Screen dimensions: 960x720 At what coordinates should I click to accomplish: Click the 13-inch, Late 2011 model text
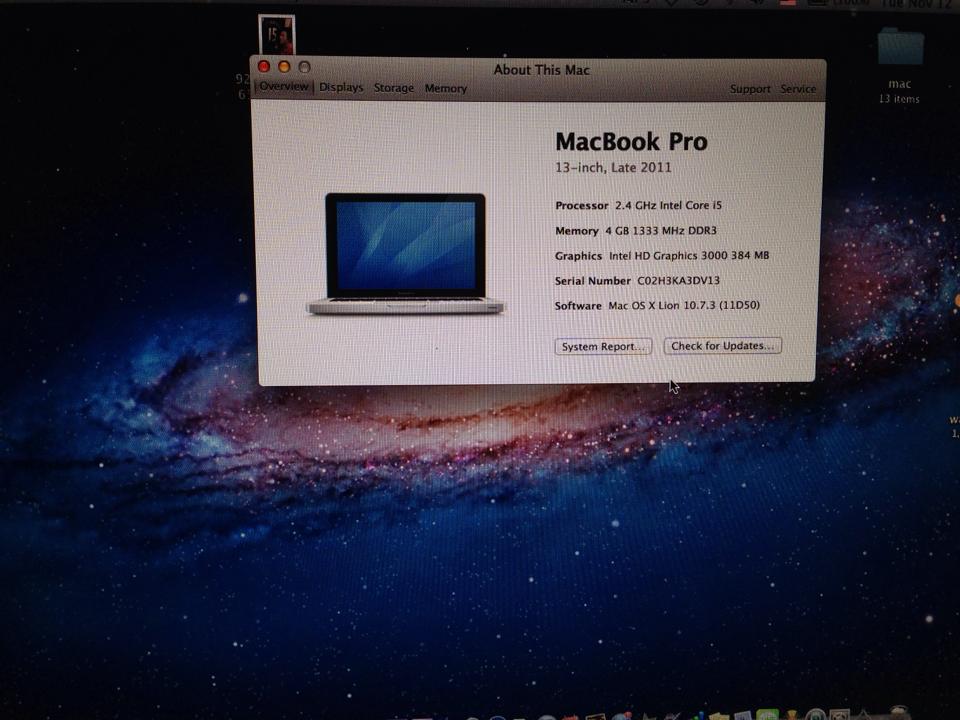pos(613,168)
